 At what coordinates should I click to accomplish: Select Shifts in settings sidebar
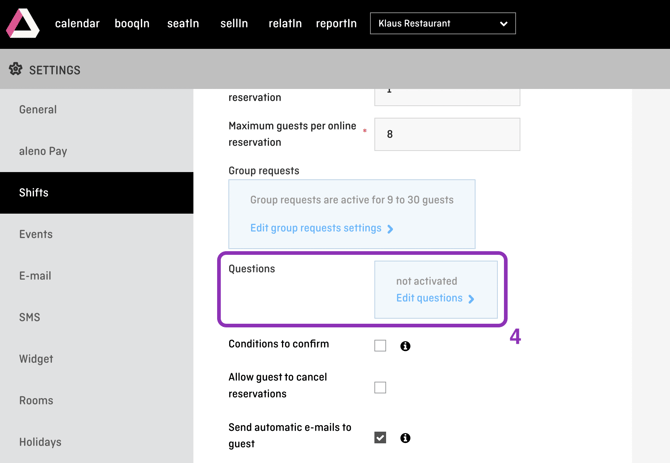click(x=97, y=193)
